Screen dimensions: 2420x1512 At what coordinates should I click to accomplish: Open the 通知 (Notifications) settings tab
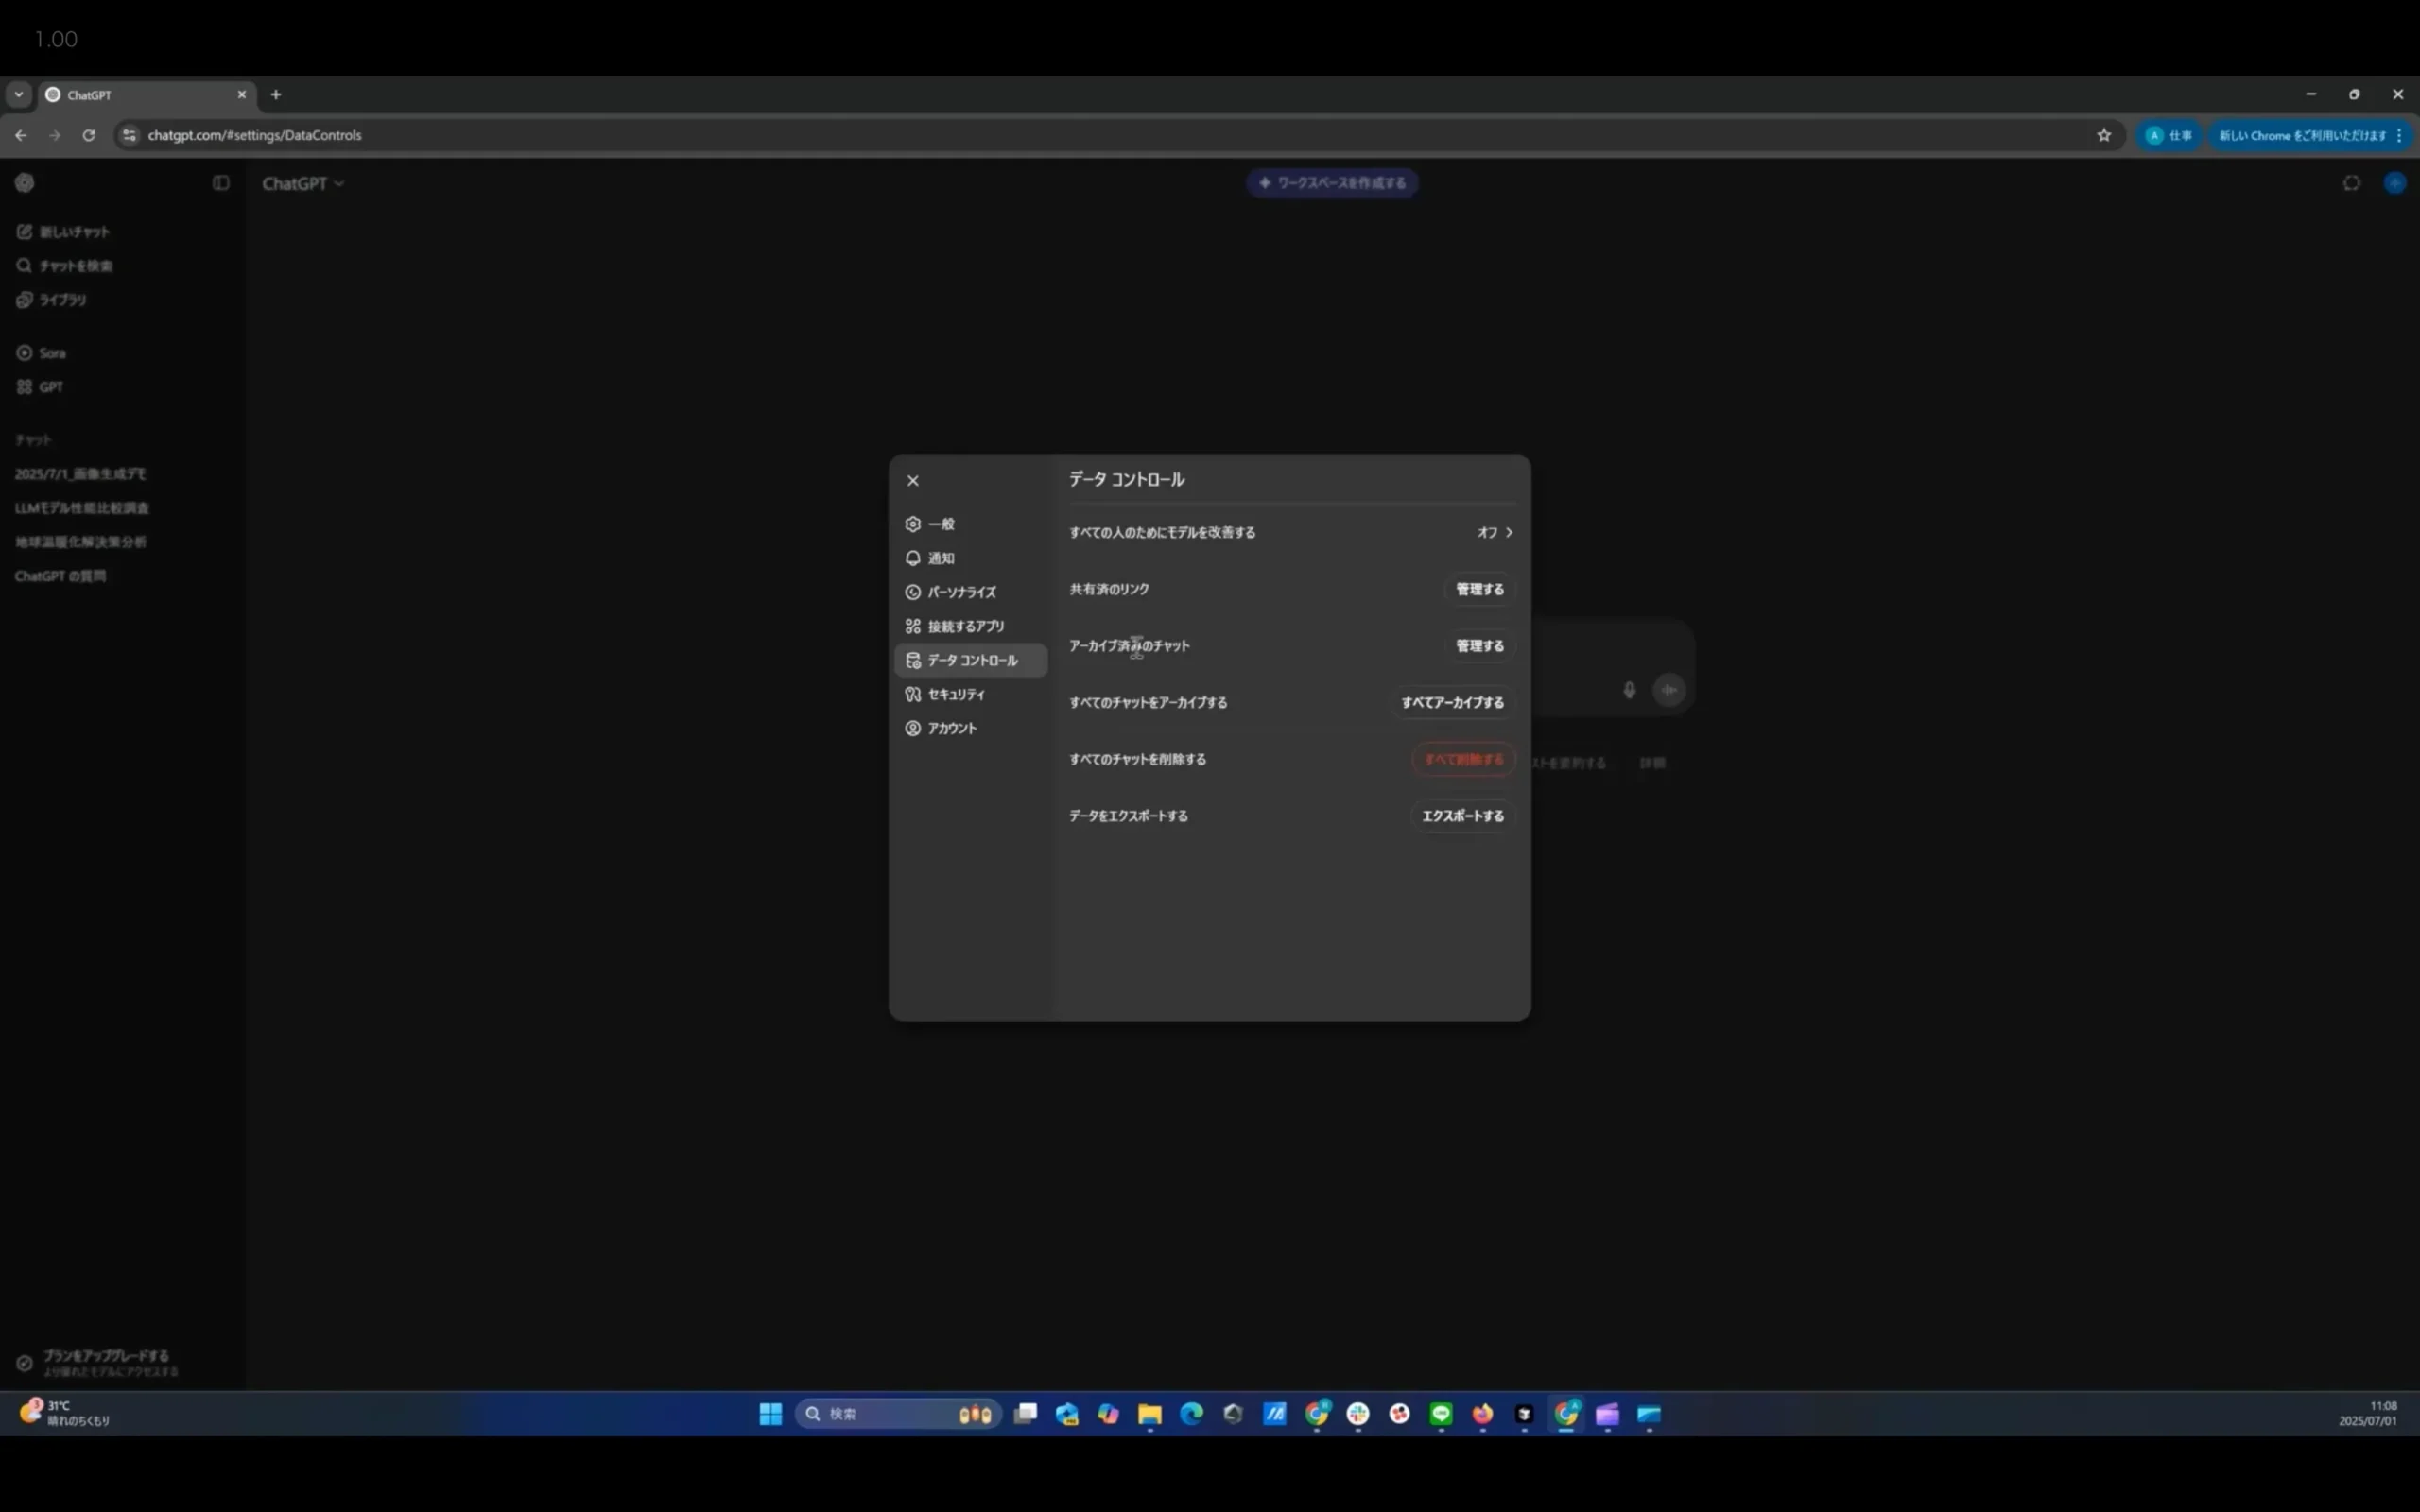click(940, 558)
